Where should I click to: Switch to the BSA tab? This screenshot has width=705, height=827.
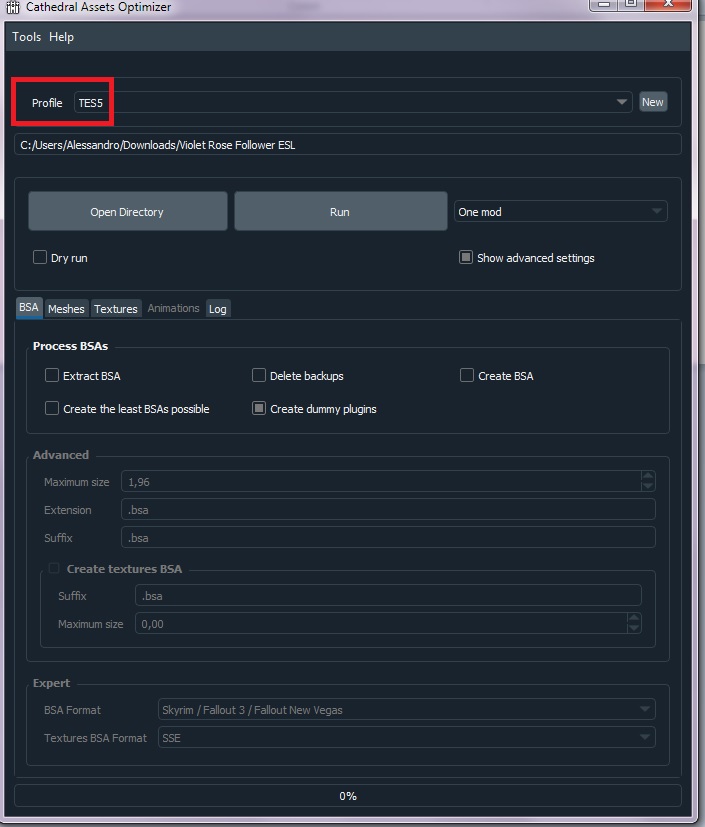[x=29, y=307]
